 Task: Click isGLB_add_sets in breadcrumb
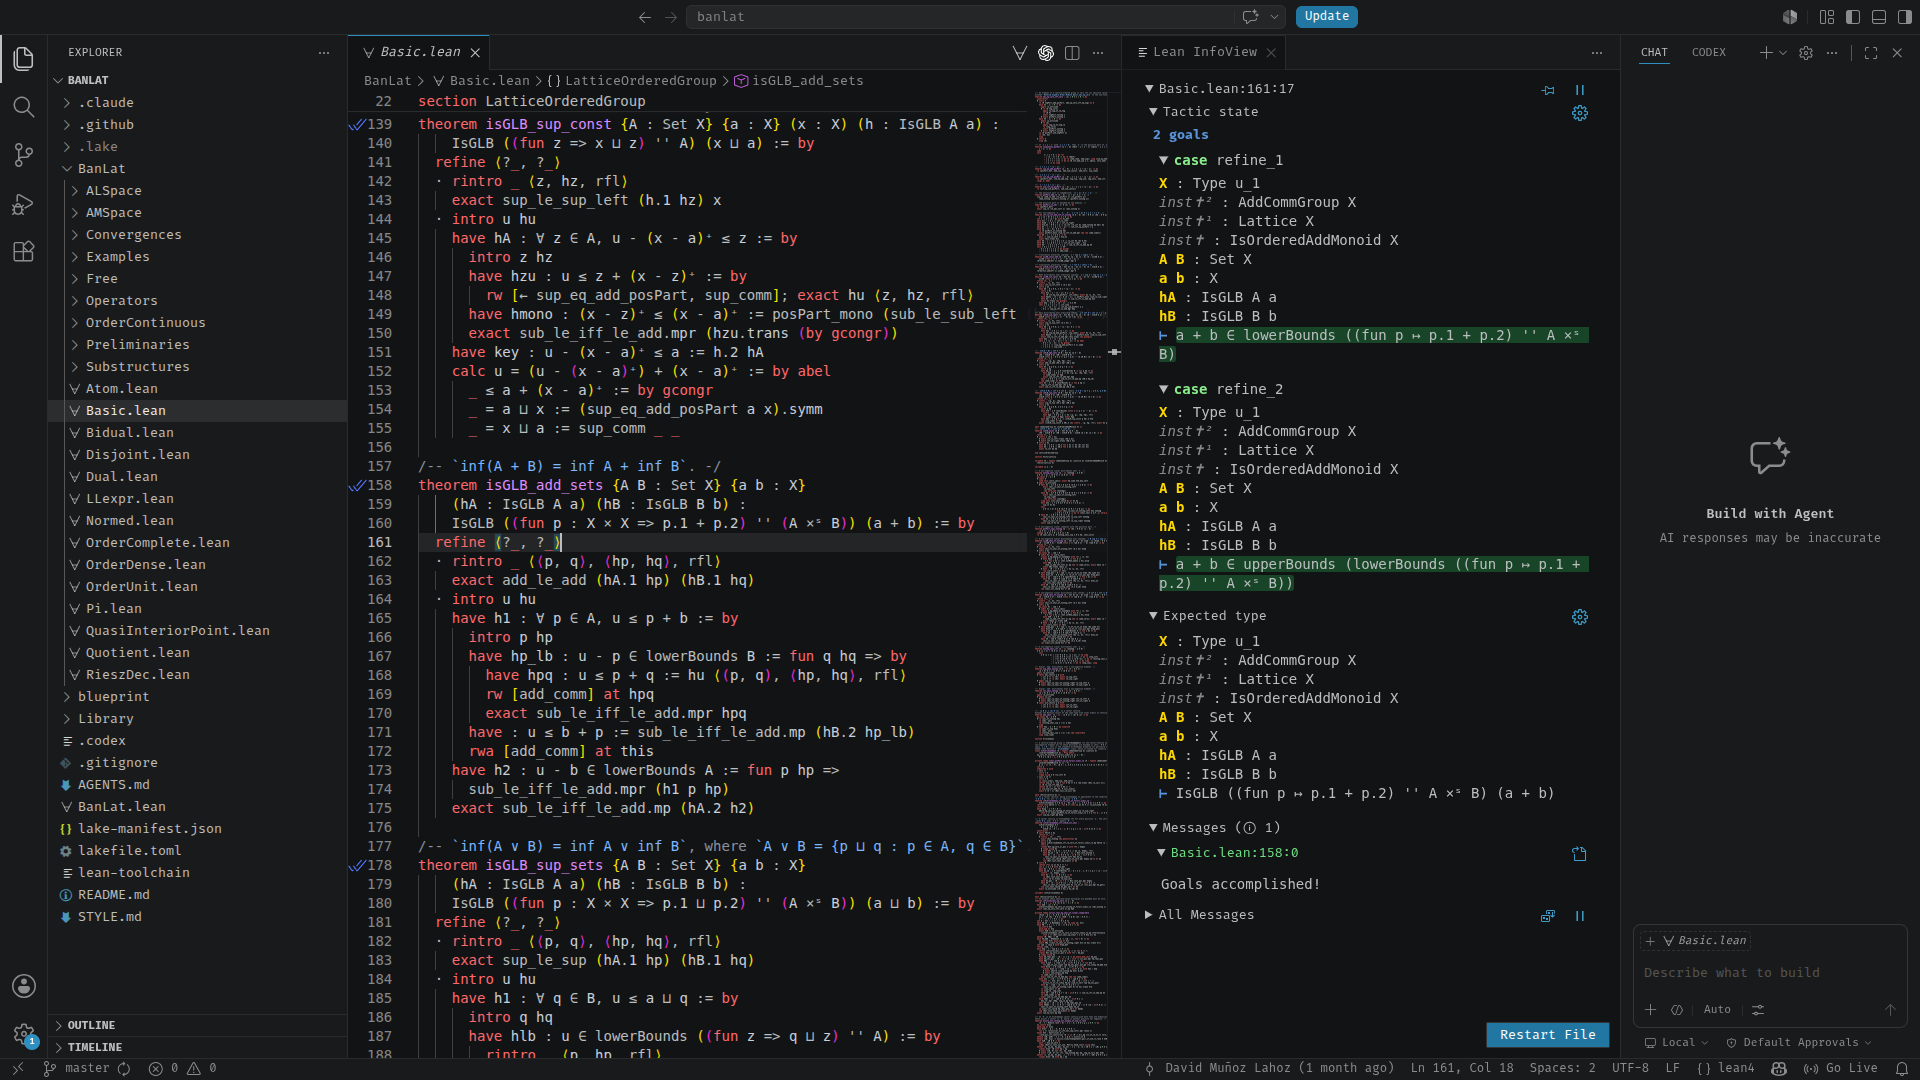coord(807,81)
